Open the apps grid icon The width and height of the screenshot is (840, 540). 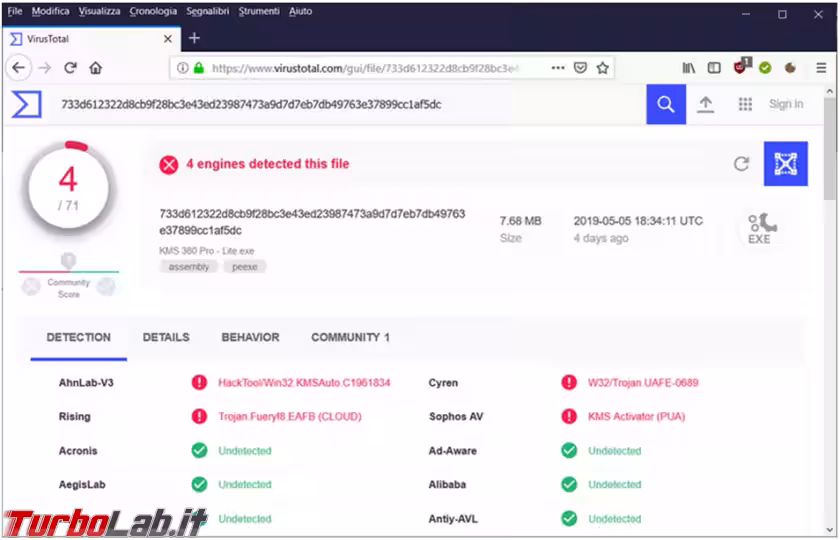(x=745, y=104)
